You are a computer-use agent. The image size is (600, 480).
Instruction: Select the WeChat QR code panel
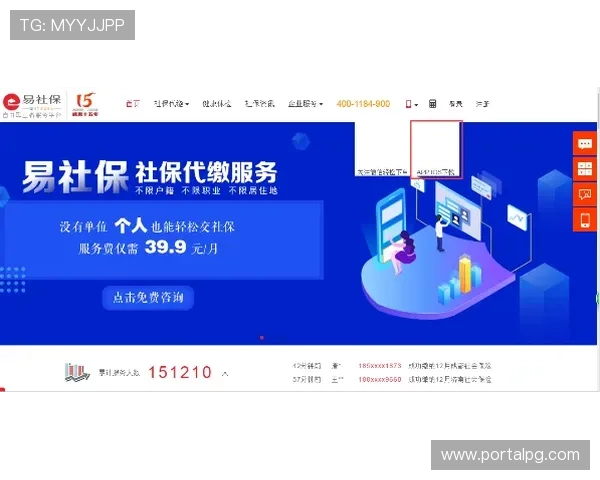pos(382,149)
